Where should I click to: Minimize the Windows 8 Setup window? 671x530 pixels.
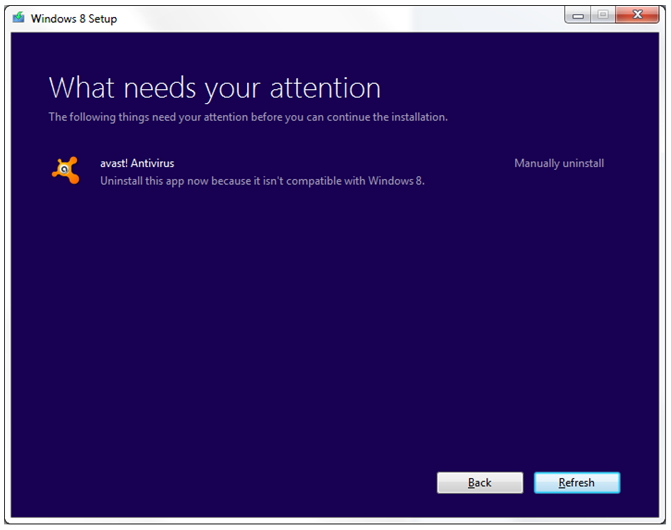point(577,15)
